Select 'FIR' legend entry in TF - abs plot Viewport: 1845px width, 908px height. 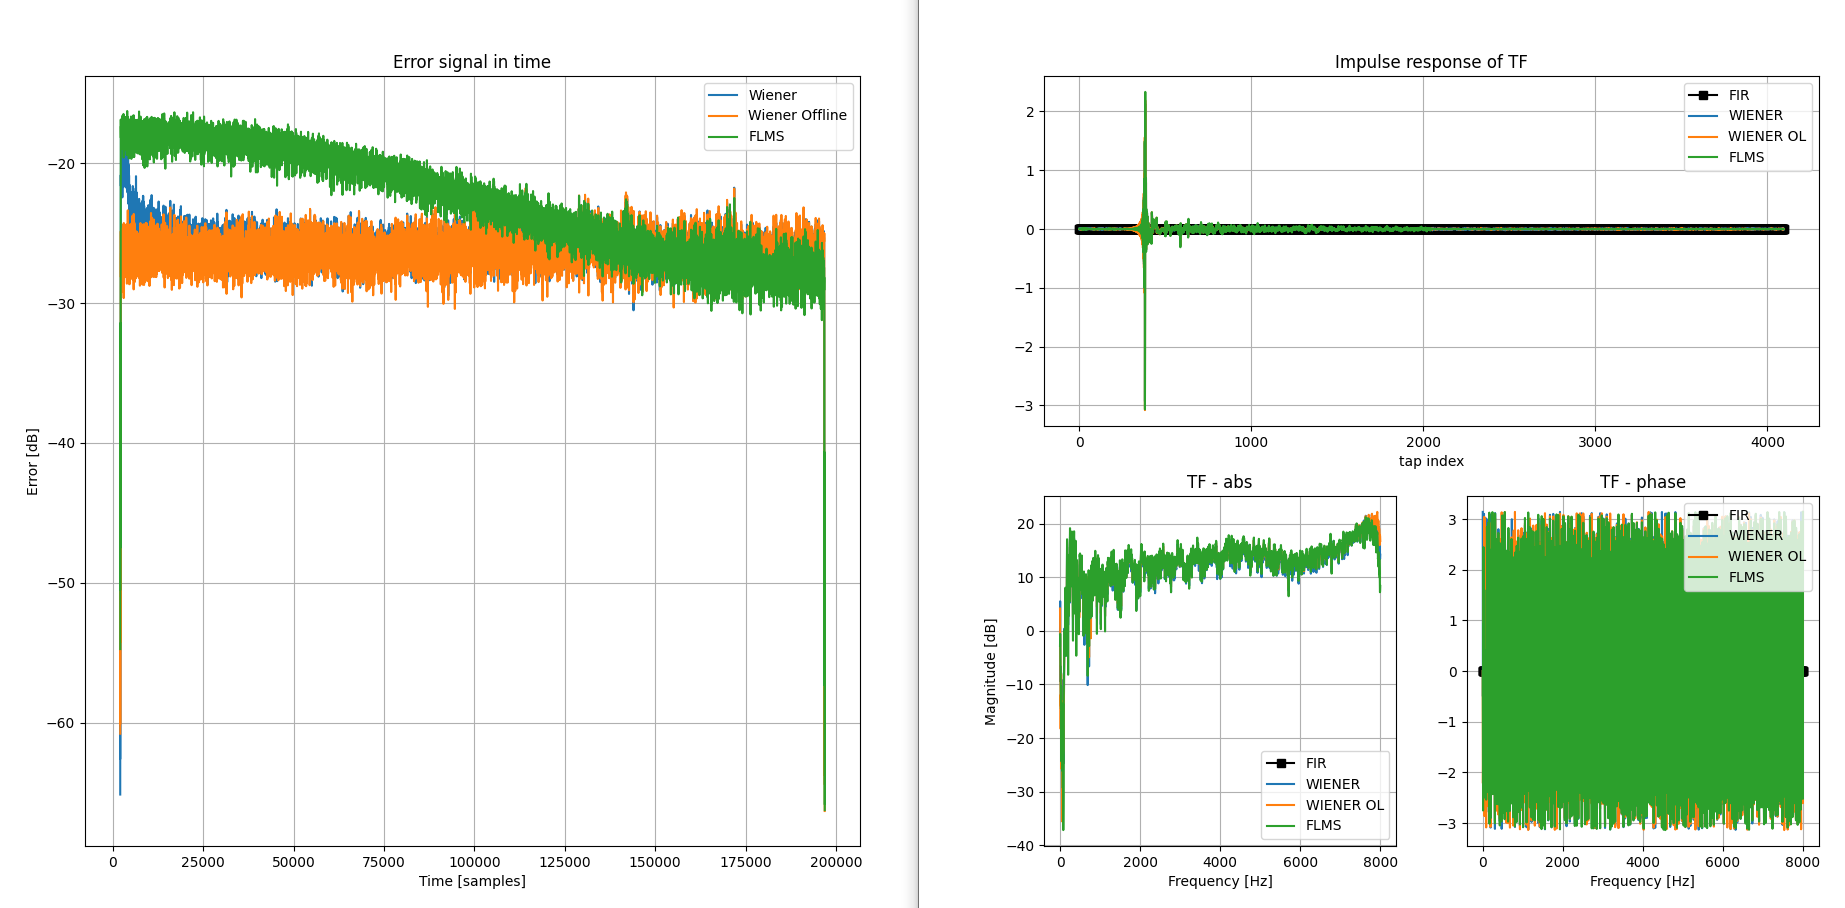click(x=1316, y=763)
